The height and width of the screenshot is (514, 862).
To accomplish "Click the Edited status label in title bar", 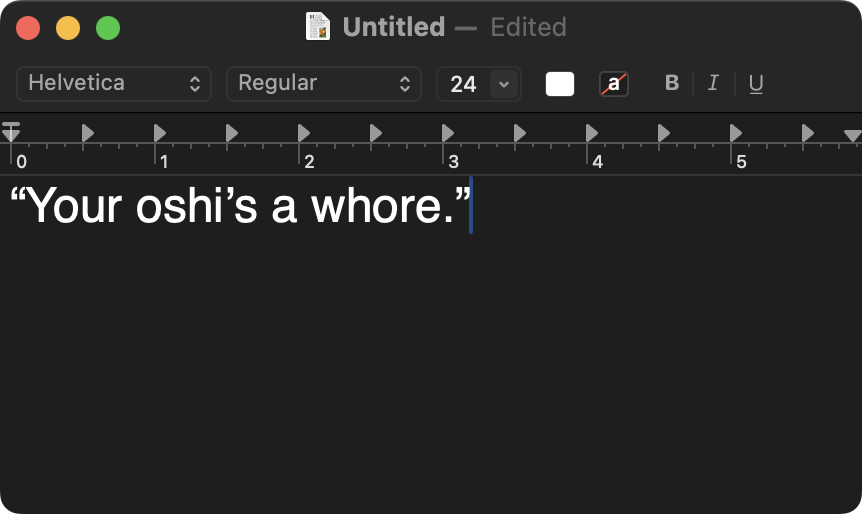I will point(528,27).
